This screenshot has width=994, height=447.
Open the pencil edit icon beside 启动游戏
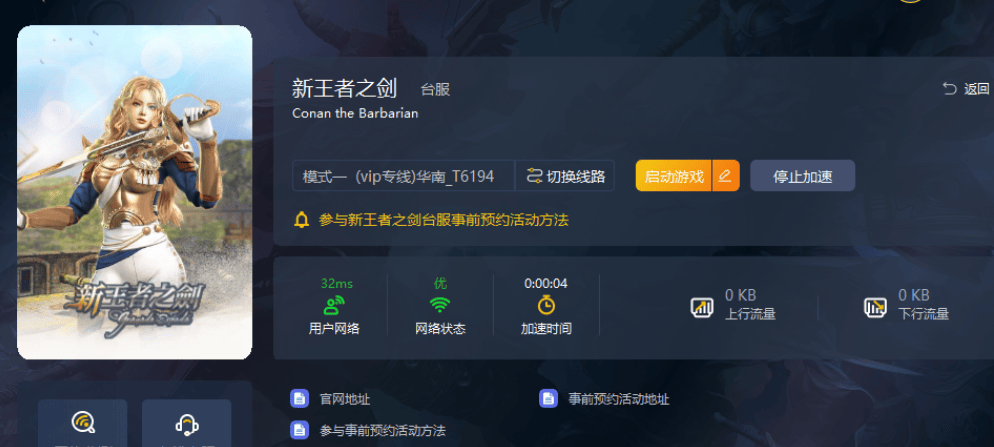click(726, 176)
